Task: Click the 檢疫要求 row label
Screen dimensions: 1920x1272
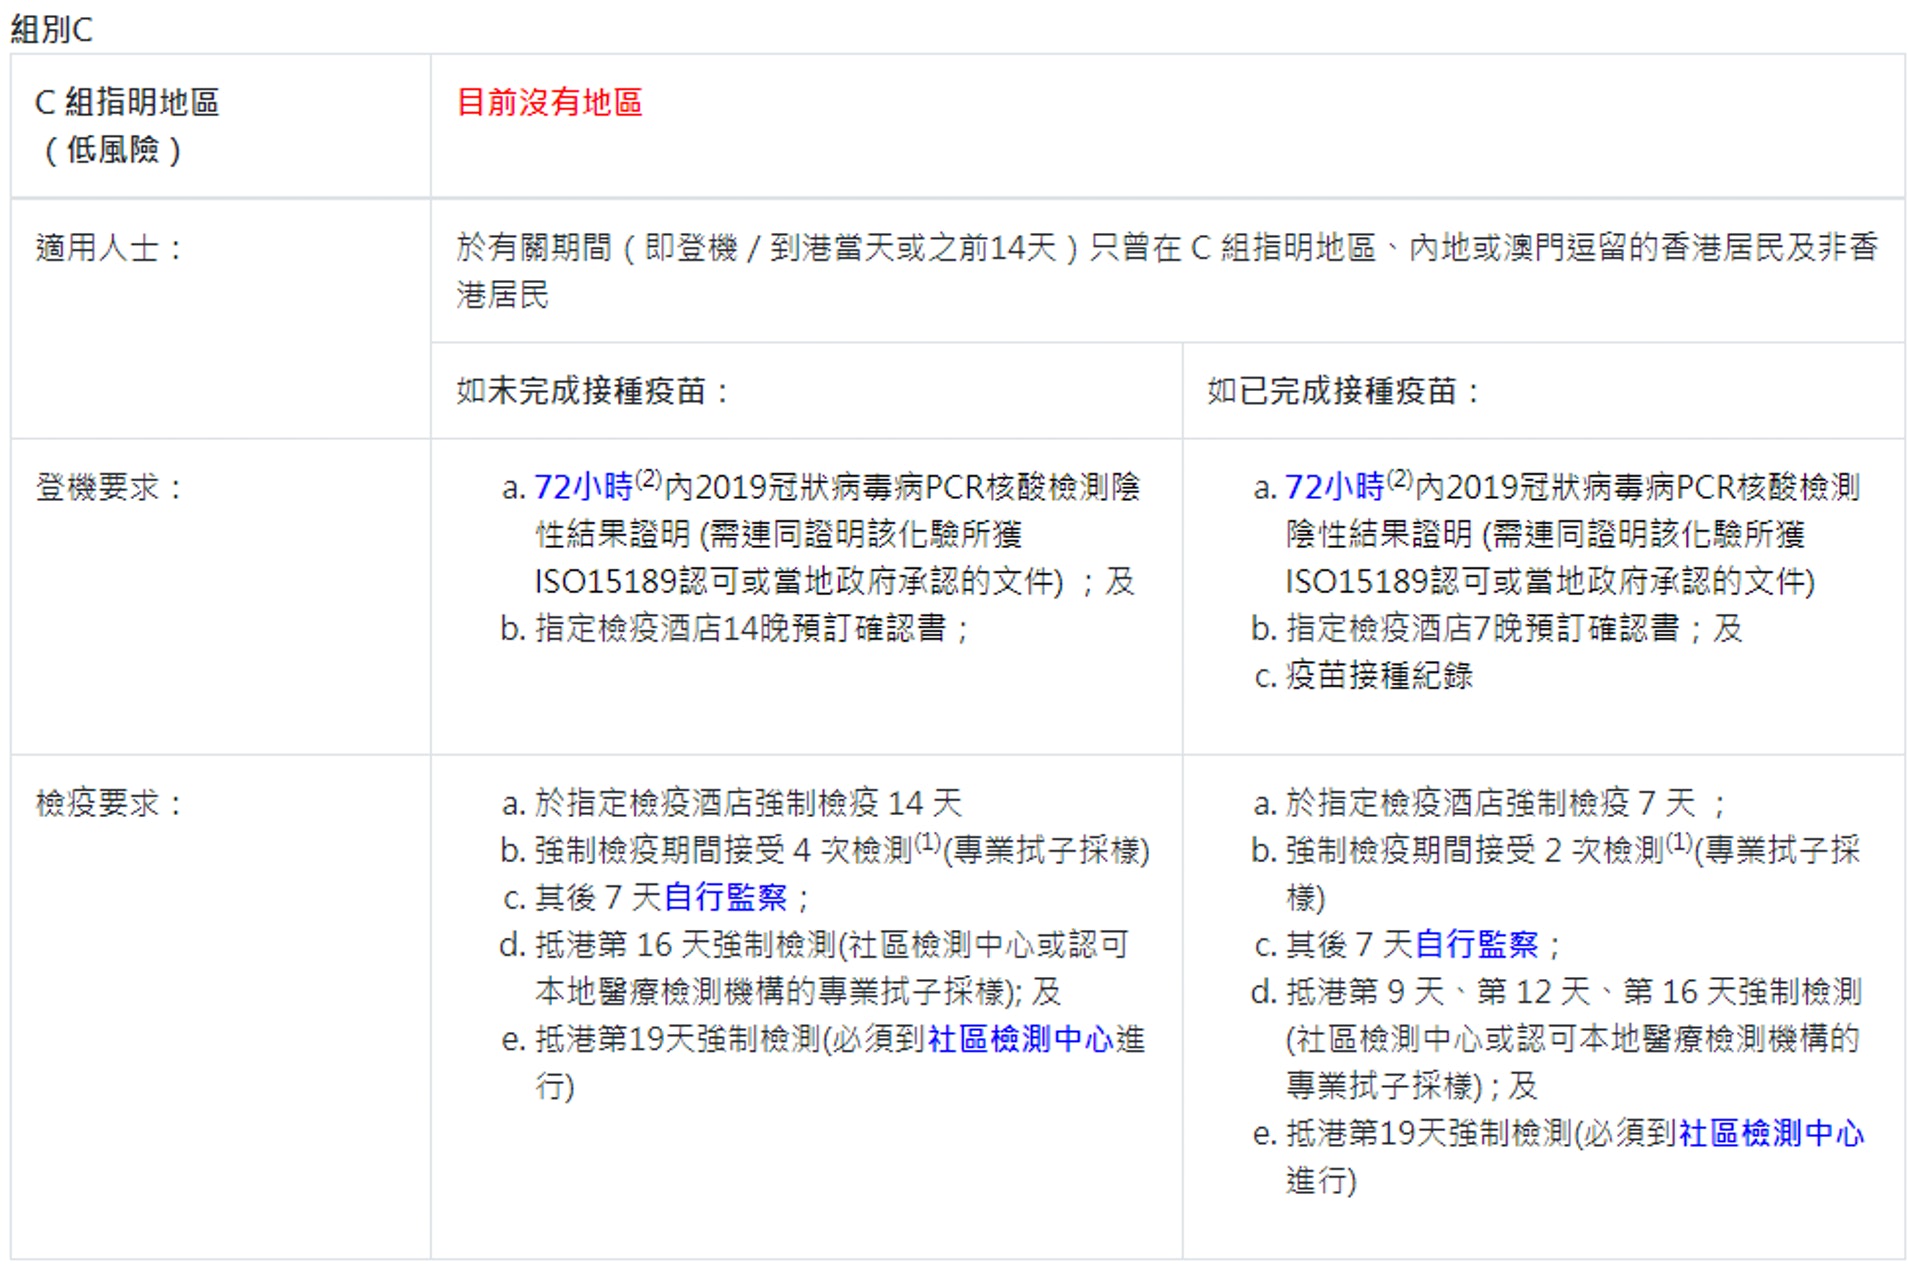Action: (108, 803)
